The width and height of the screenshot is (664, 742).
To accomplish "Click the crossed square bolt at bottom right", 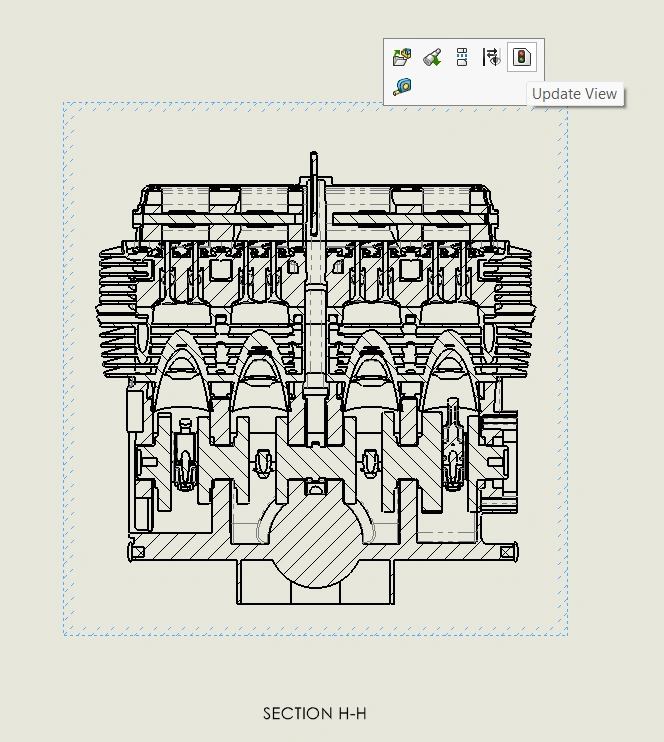I will (x=506, y=551).
